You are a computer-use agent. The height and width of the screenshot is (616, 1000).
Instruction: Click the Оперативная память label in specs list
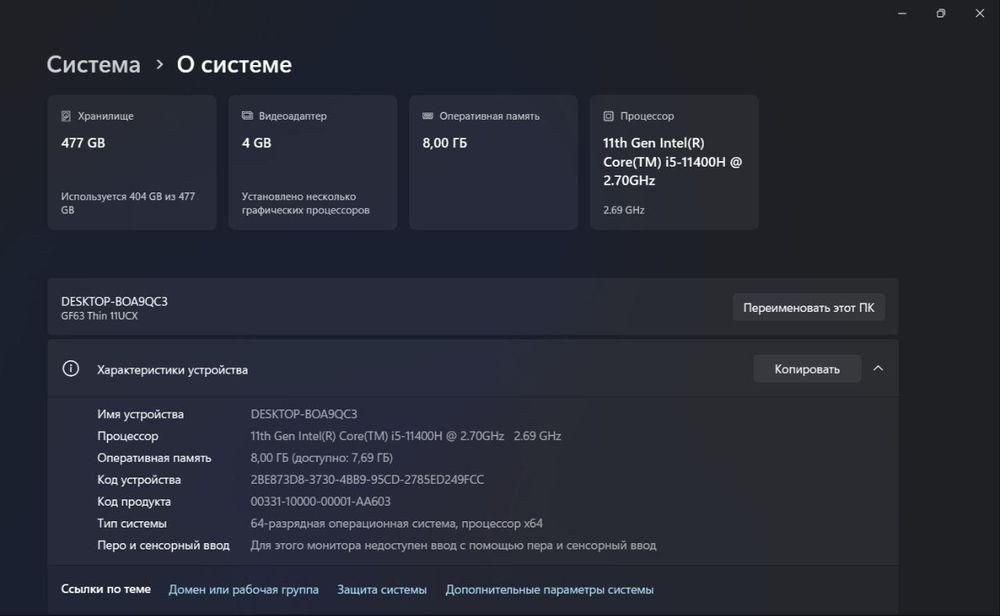click(x=154, y=458)
